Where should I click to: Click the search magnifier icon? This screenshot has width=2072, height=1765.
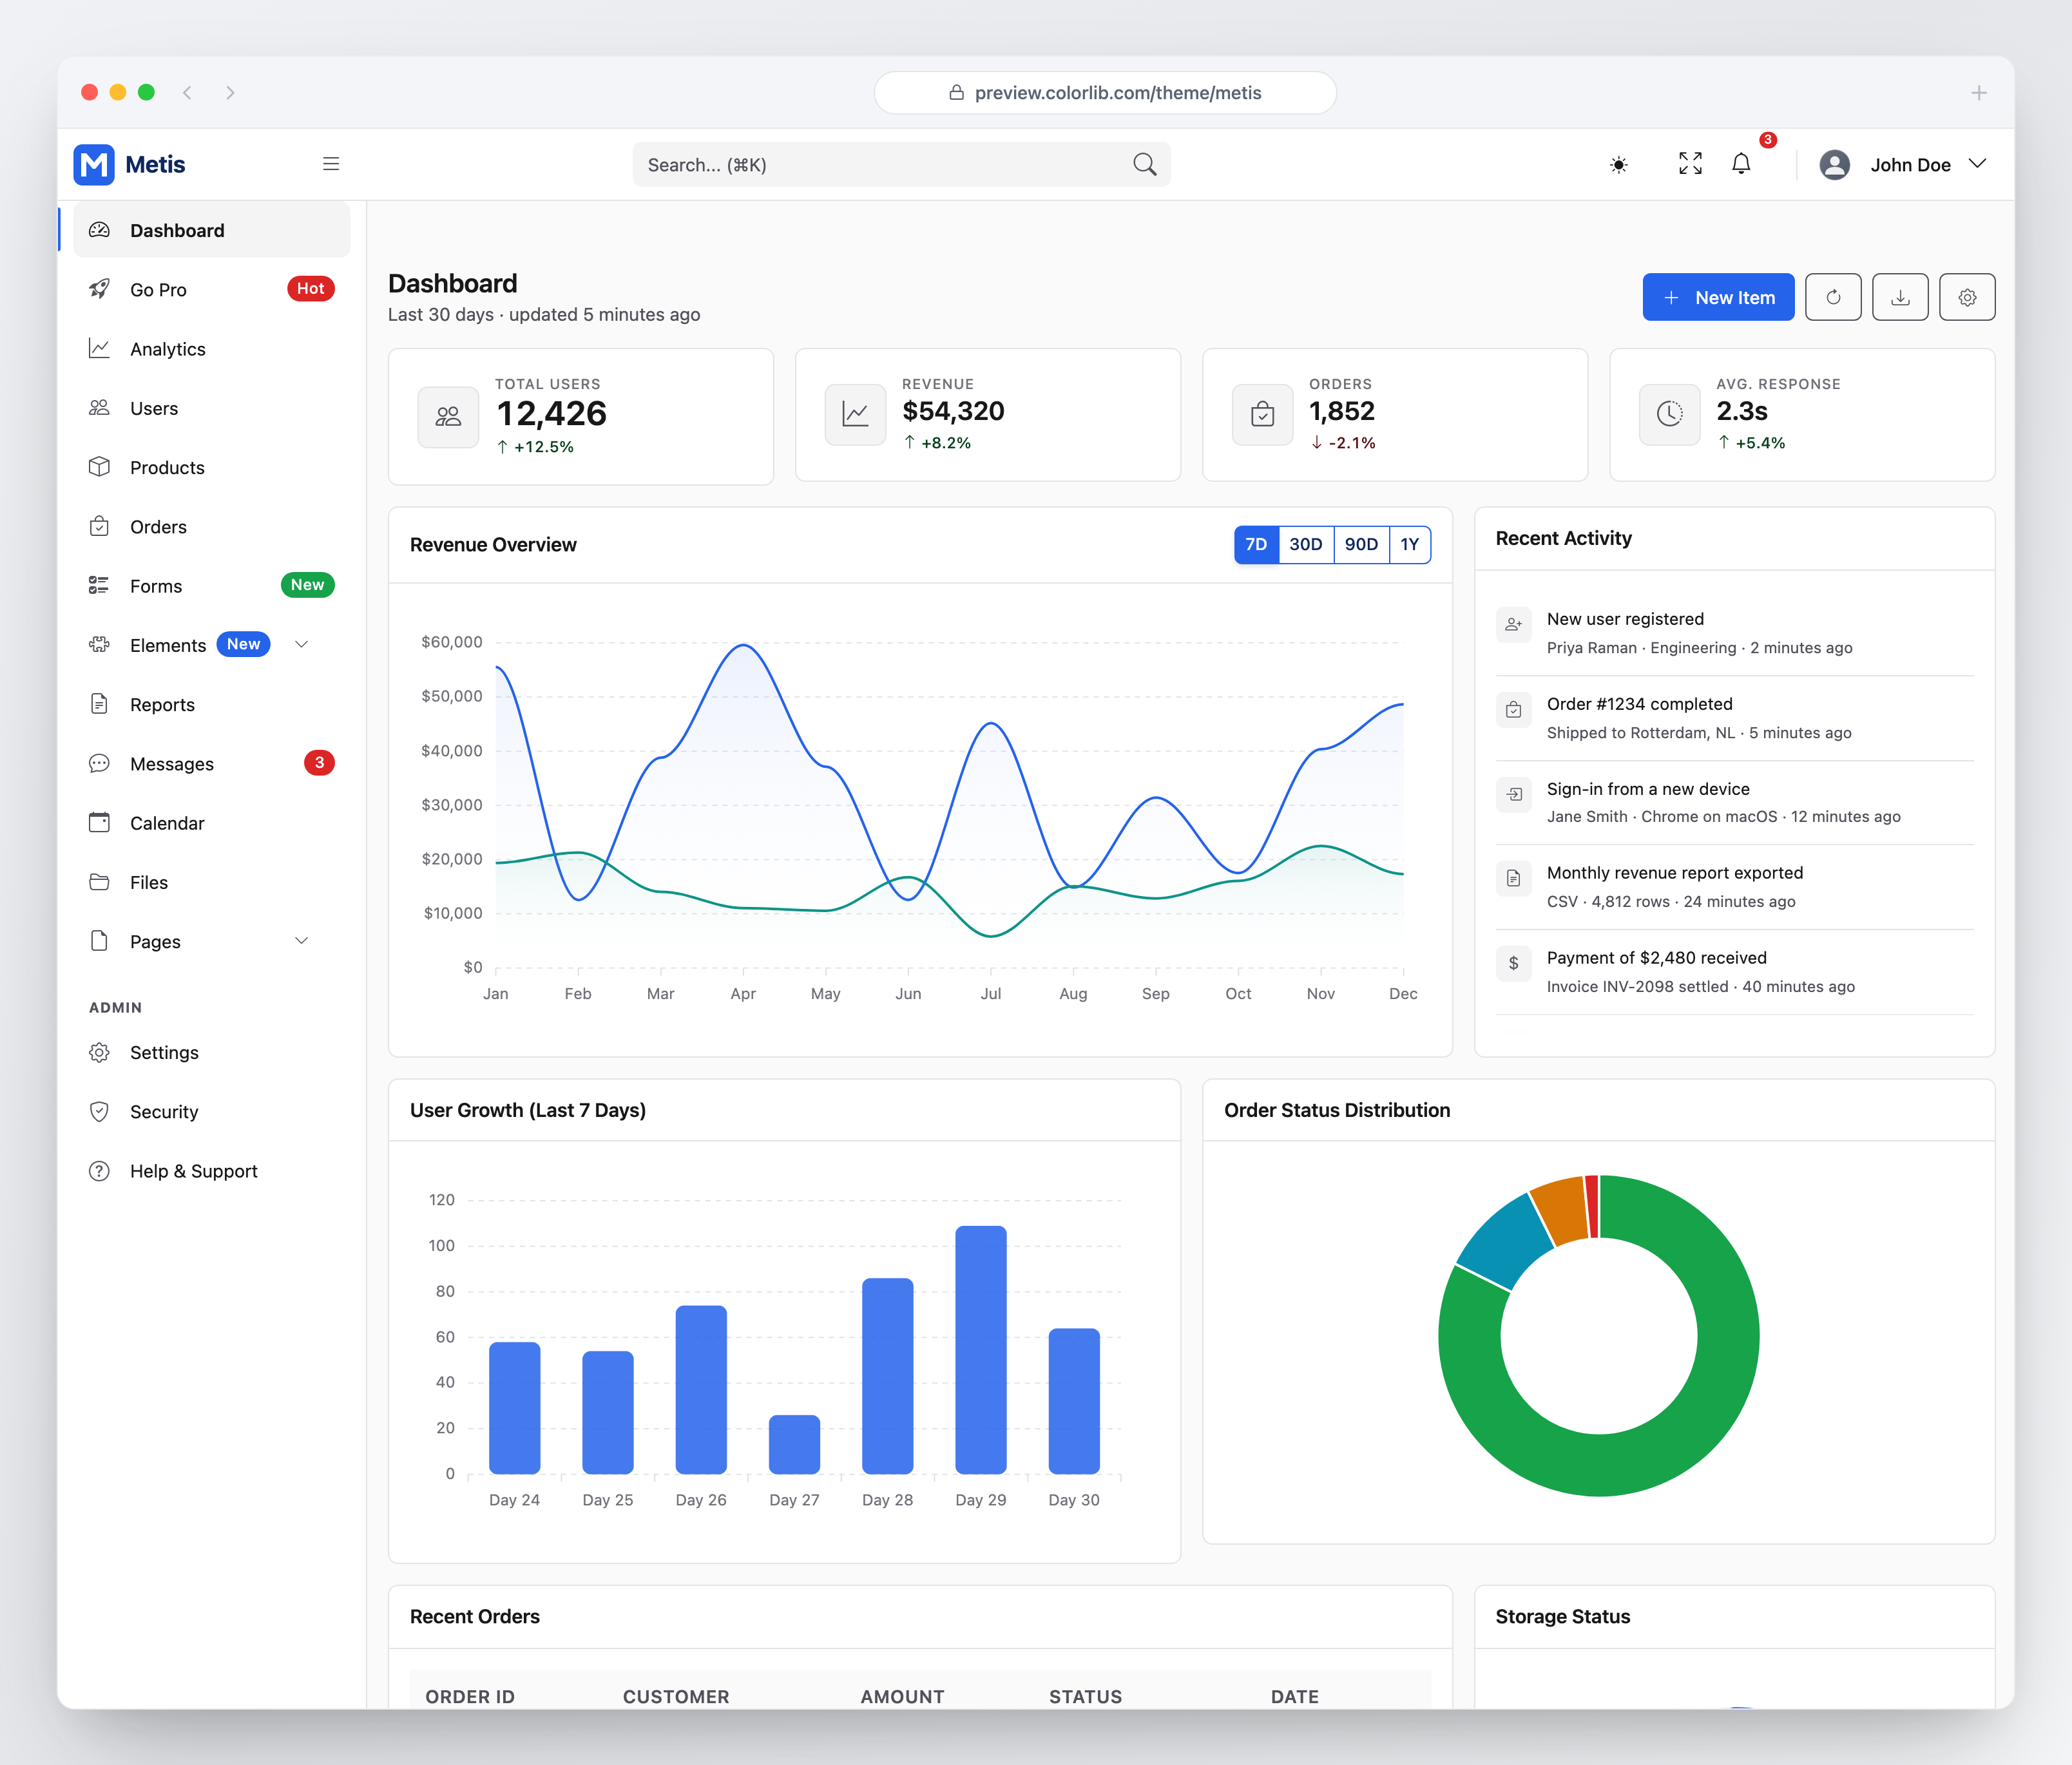(1144, 164)
